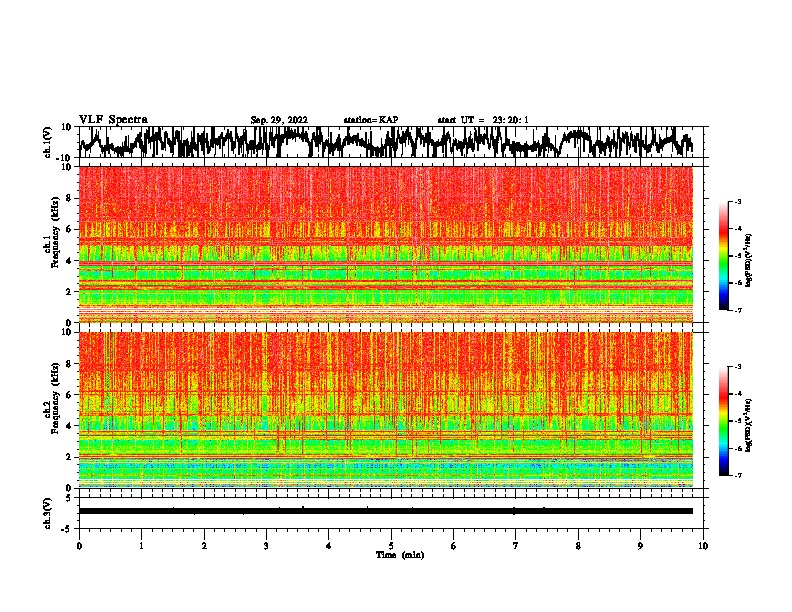792x612 pixels.
Task: Click the "start UT = 23:20:1" header text
Action: 483,120
